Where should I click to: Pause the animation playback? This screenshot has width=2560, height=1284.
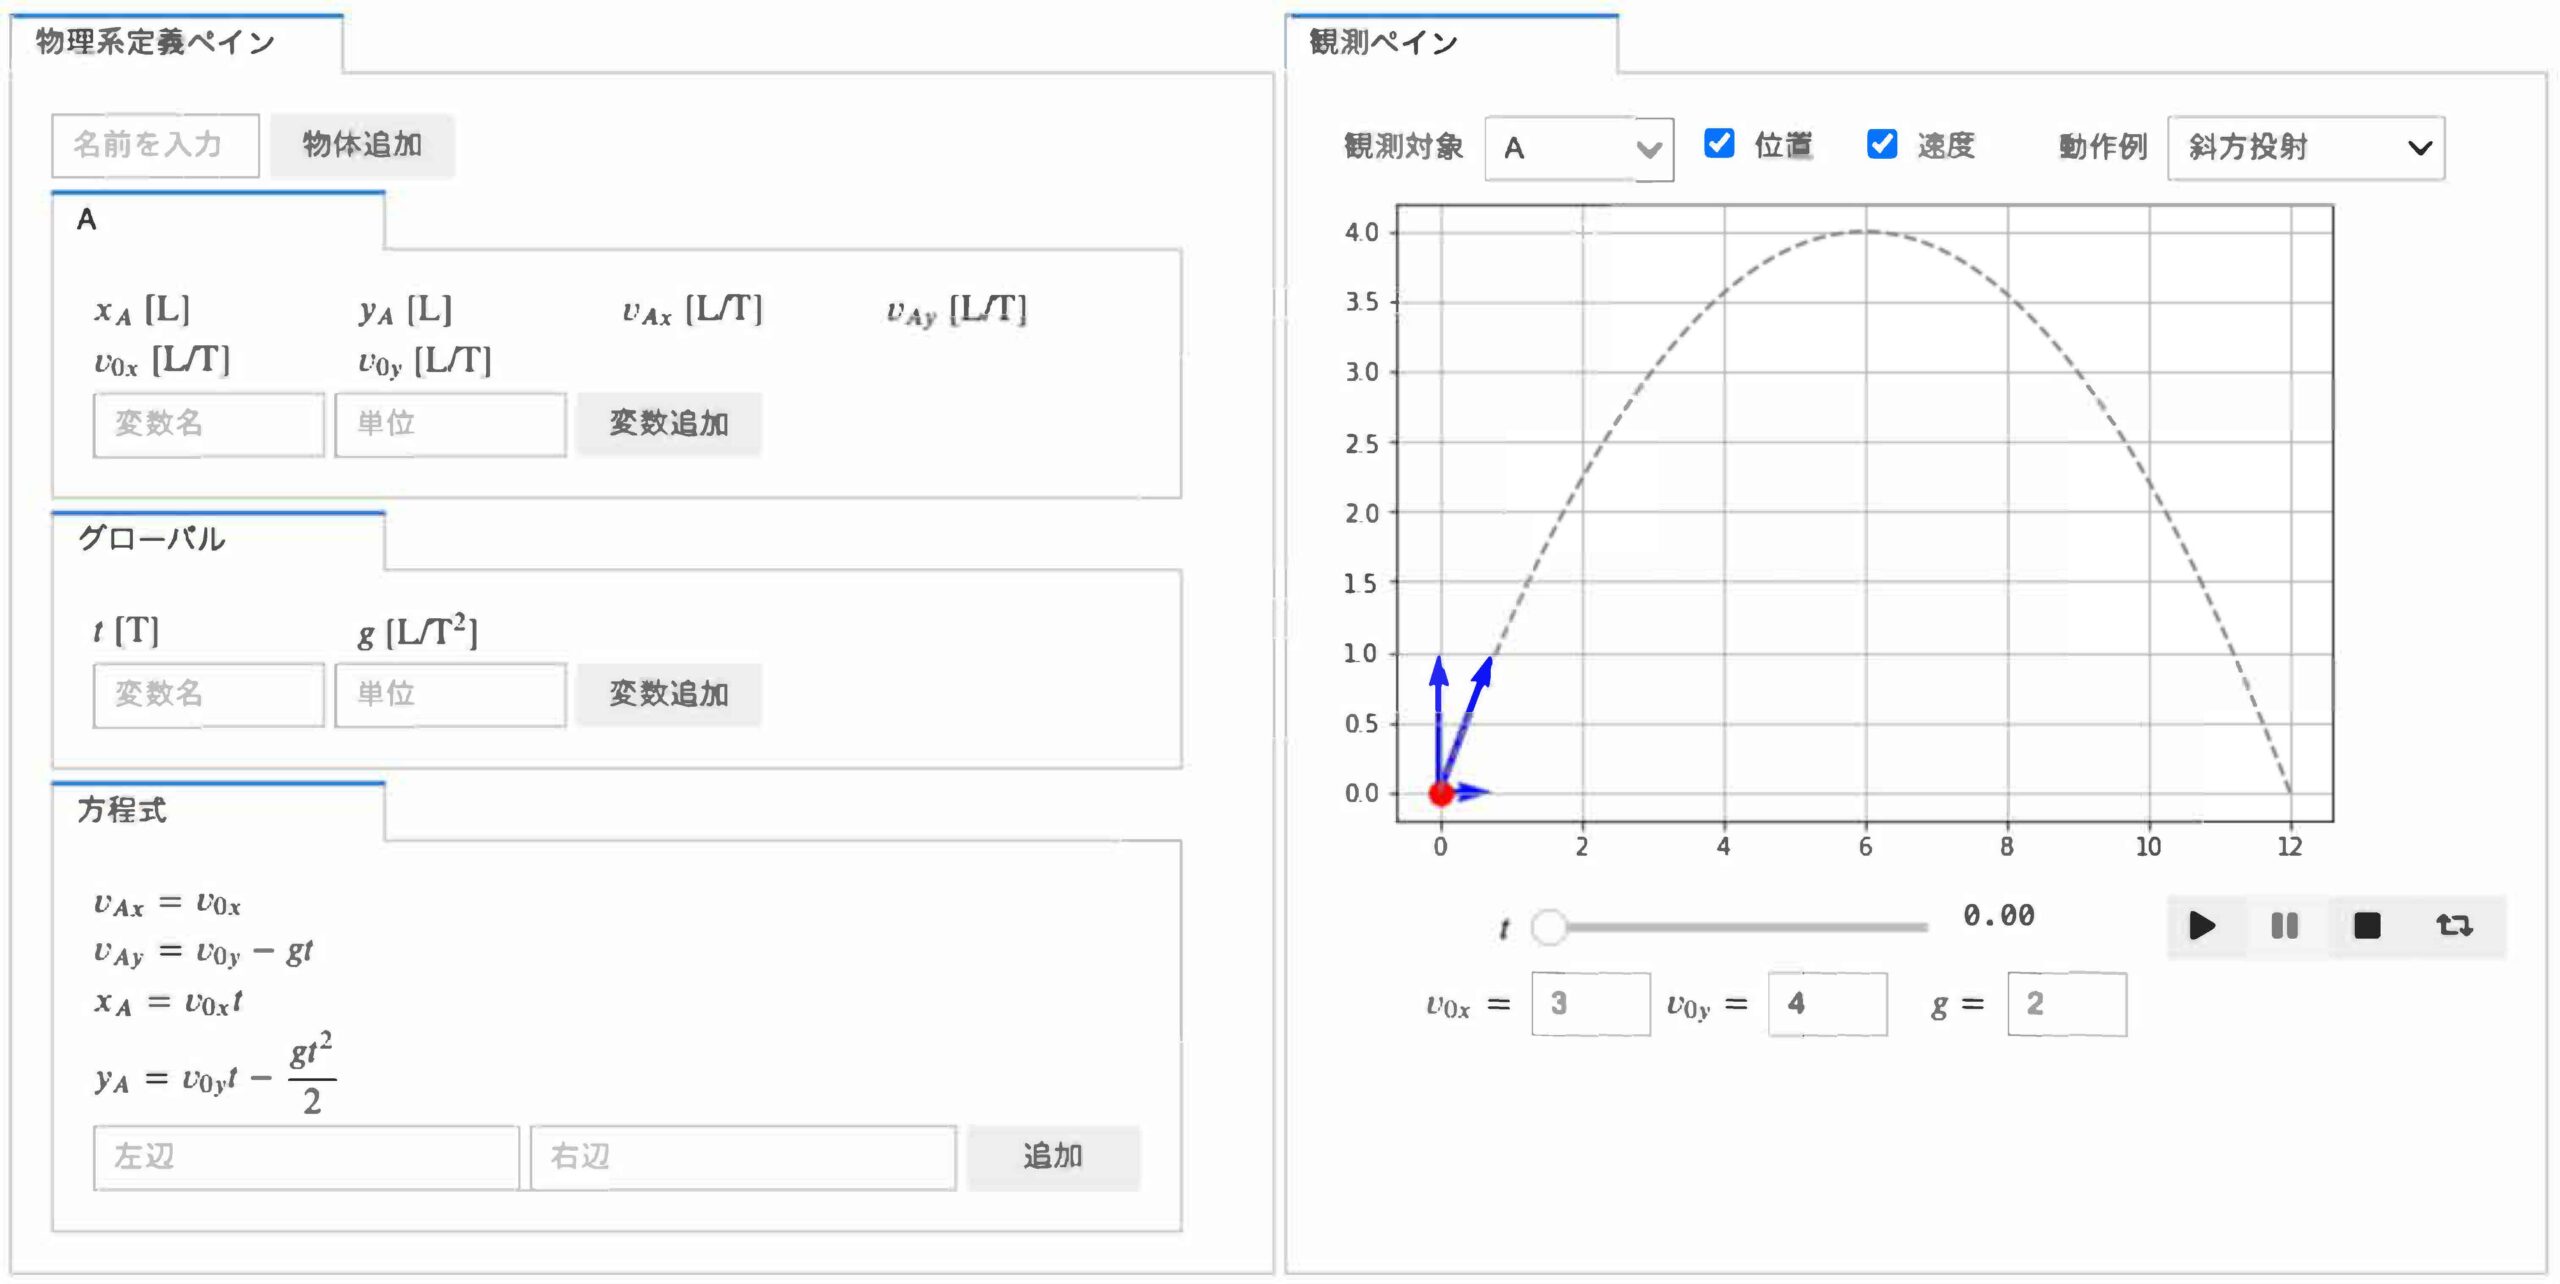(x=2284, y=926)
